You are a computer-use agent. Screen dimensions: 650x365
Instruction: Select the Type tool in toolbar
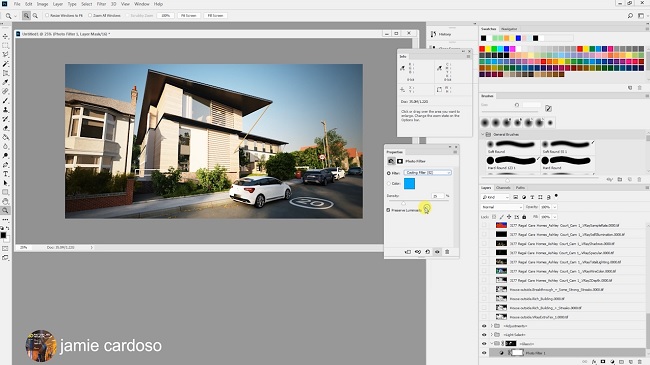click(5, 174)
